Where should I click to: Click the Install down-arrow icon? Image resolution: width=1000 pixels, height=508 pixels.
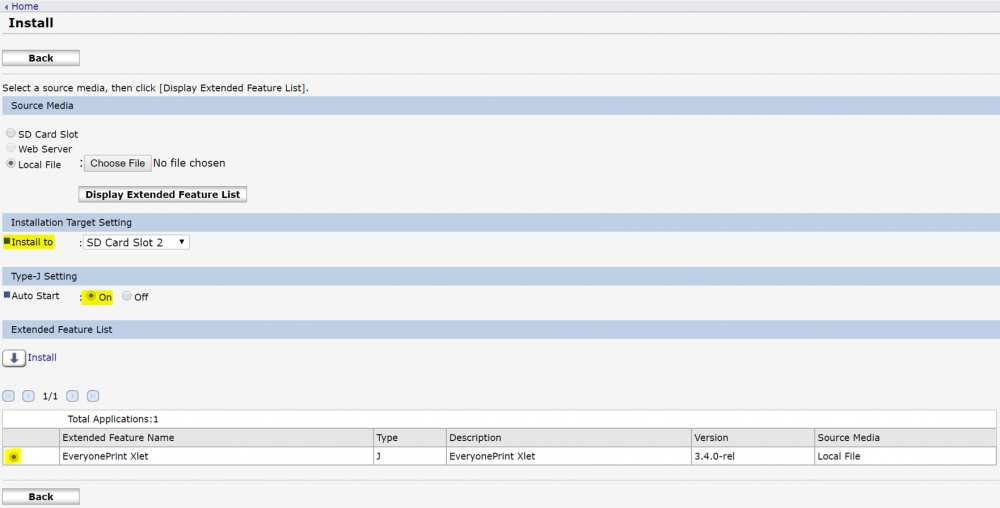[14, 358]
